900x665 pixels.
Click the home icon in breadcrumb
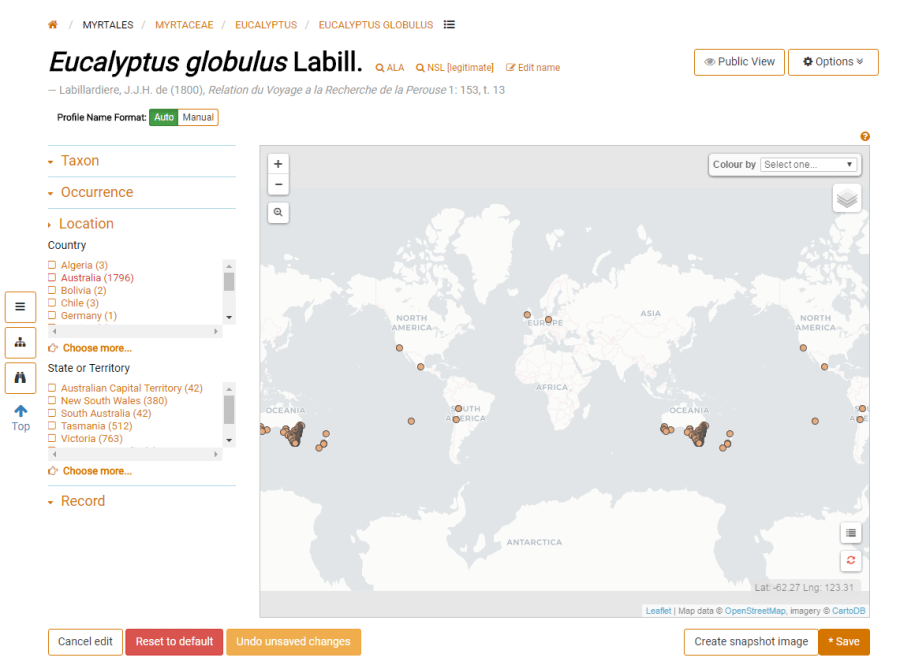53,25
